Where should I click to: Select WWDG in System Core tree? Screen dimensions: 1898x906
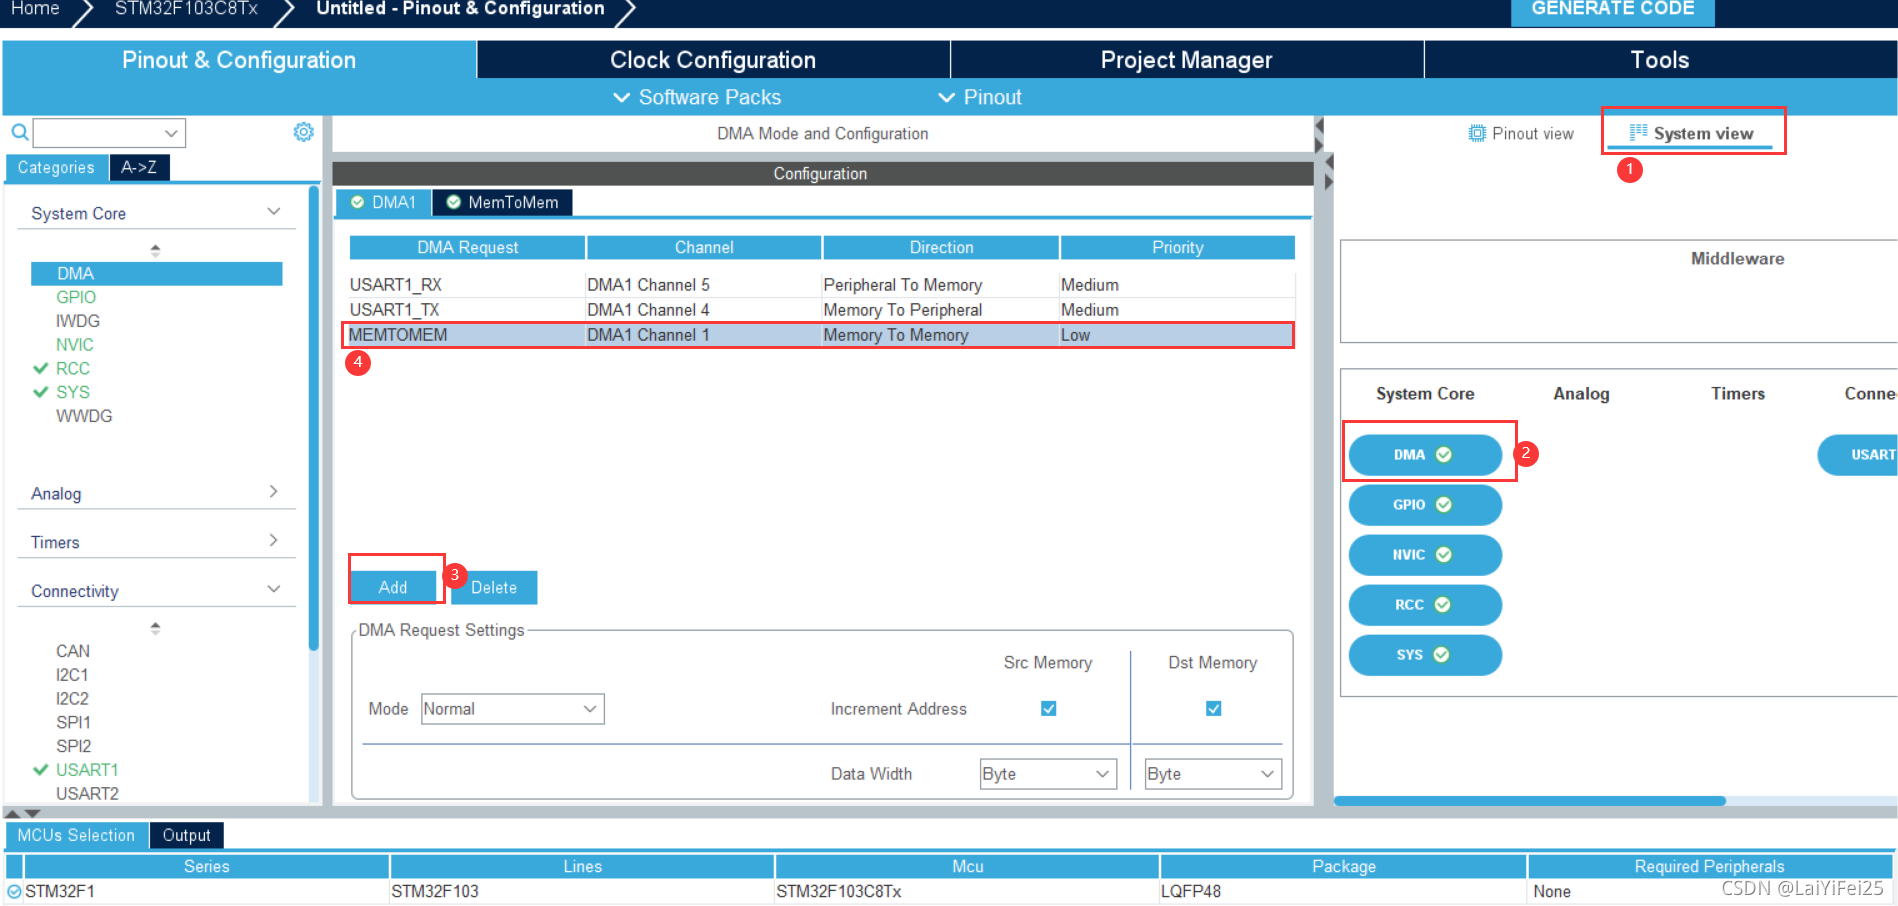84,416
